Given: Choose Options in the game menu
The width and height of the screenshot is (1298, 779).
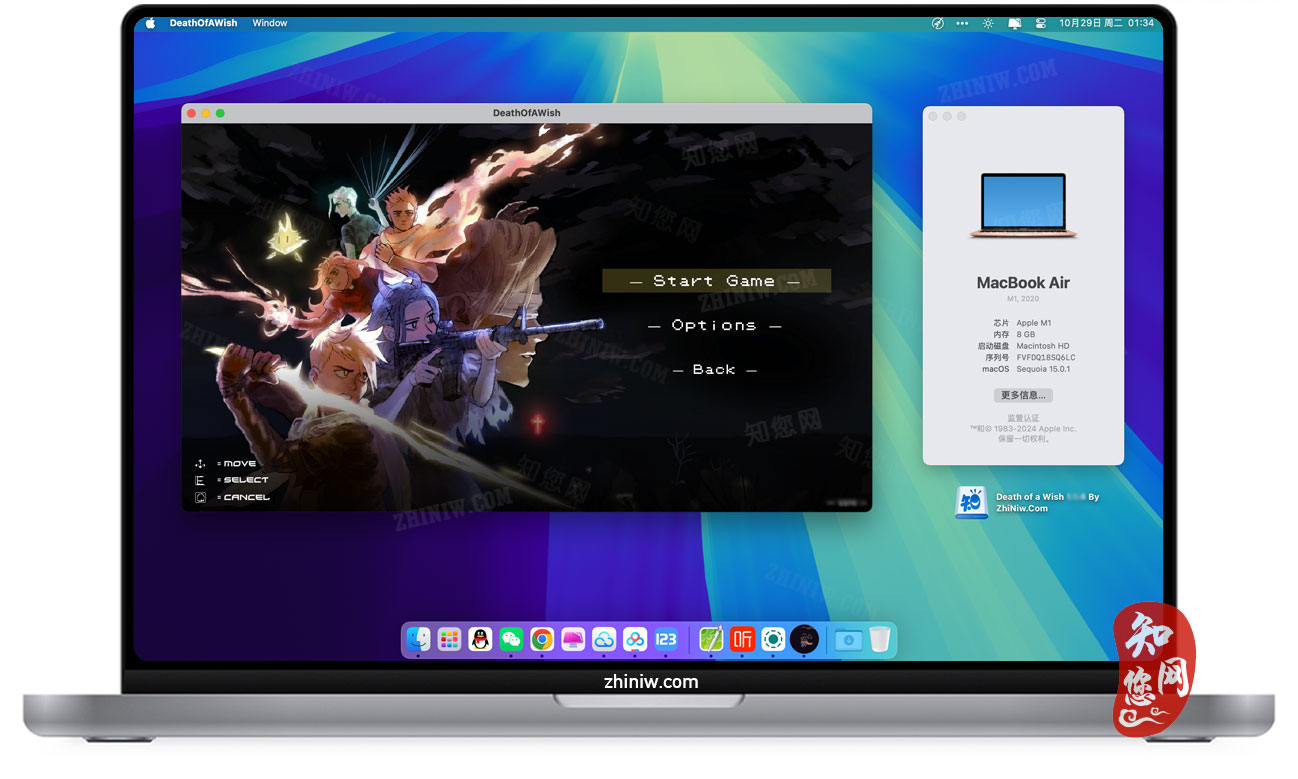Looking at the screenshot, I should click(715, 325).
